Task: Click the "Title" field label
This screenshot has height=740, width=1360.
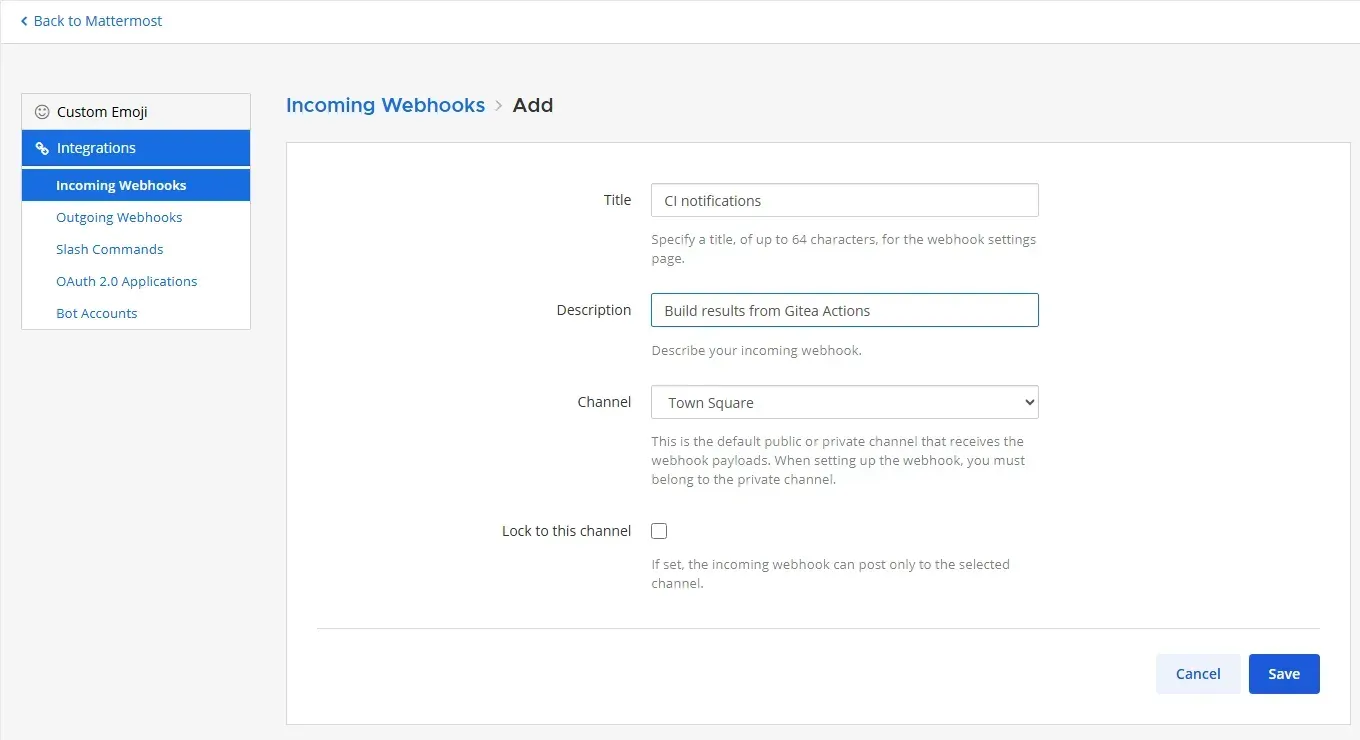Action: tap(617, 200)
